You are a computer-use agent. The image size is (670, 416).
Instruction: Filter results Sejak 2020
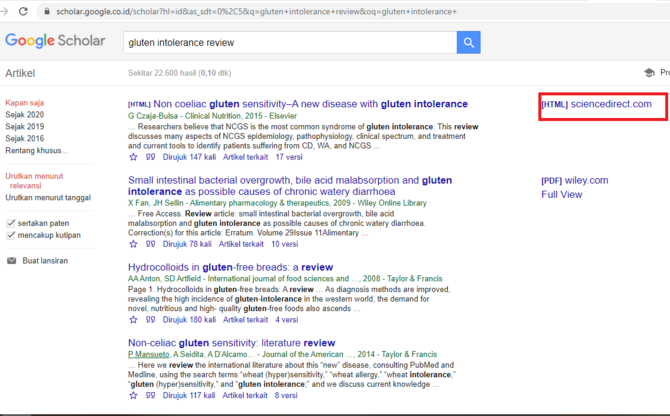pyautogui.click(x=24, y=114)
